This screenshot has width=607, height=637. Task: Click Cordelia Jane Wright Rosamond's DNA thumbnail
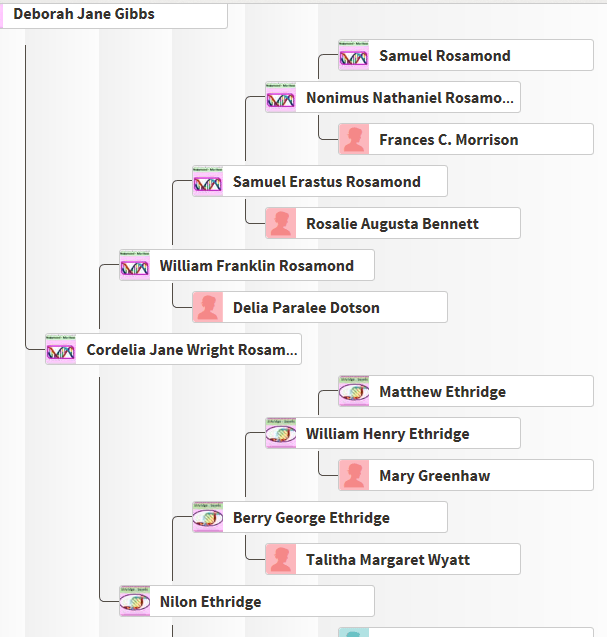61,350
